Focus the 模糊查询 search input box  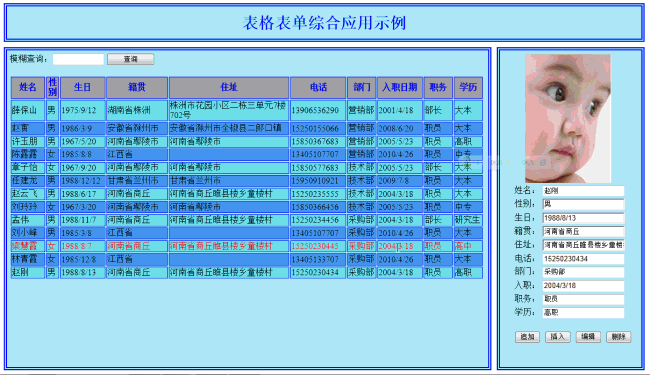(78, 59)
